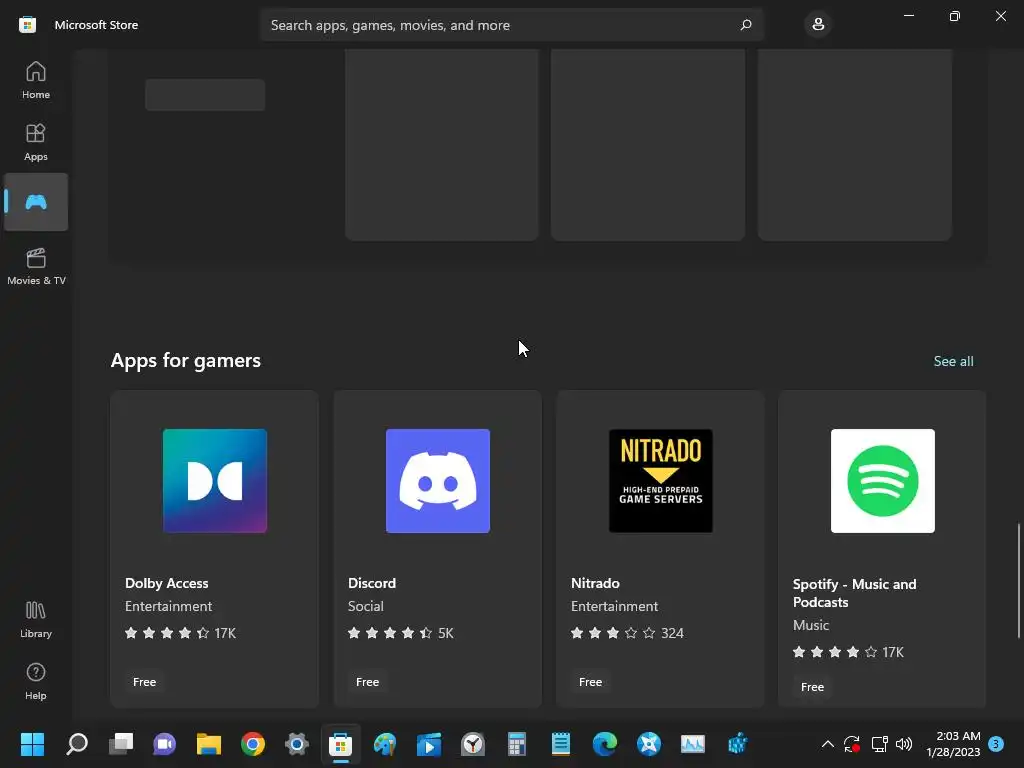The image size is (1024, 768).
Task: Open the Nitrado title text
Action: [x=595, y=583]
